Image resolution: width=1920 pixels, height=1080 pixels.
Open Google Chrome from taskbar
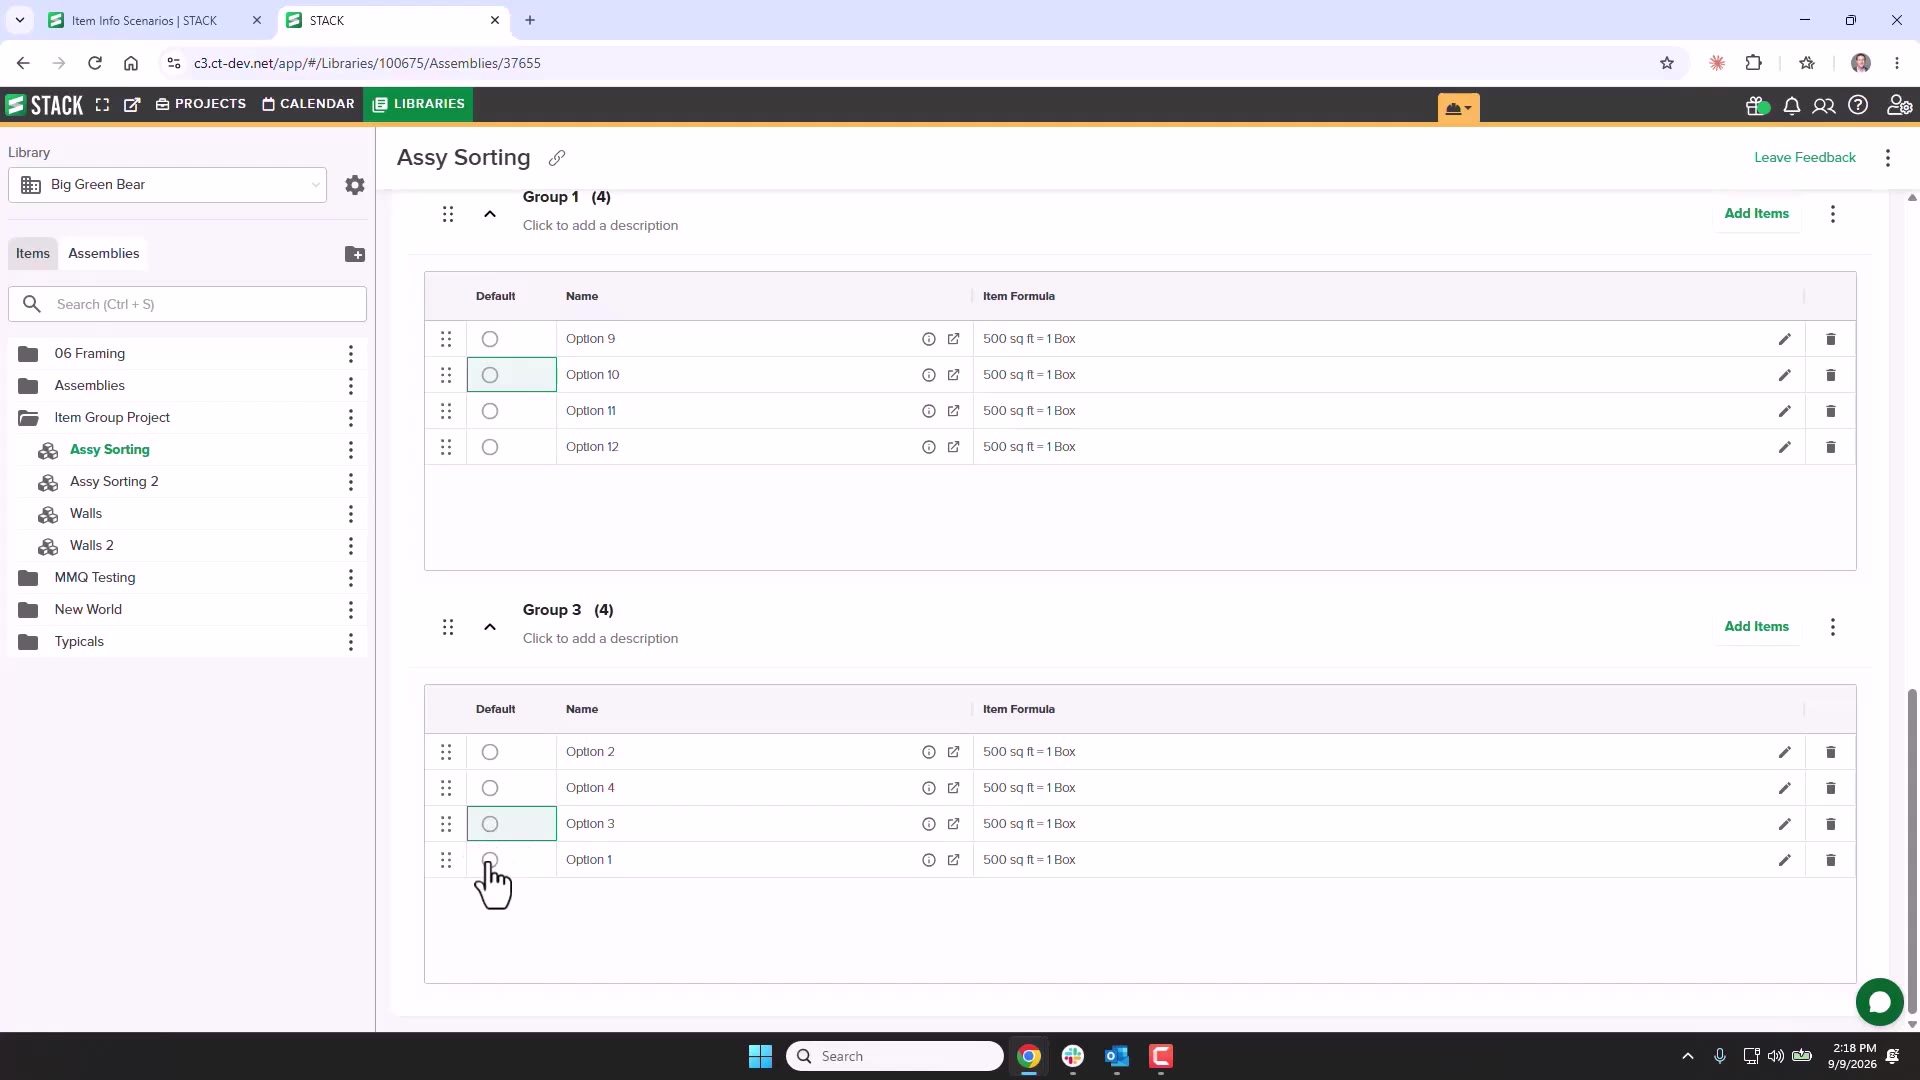1029,1056
